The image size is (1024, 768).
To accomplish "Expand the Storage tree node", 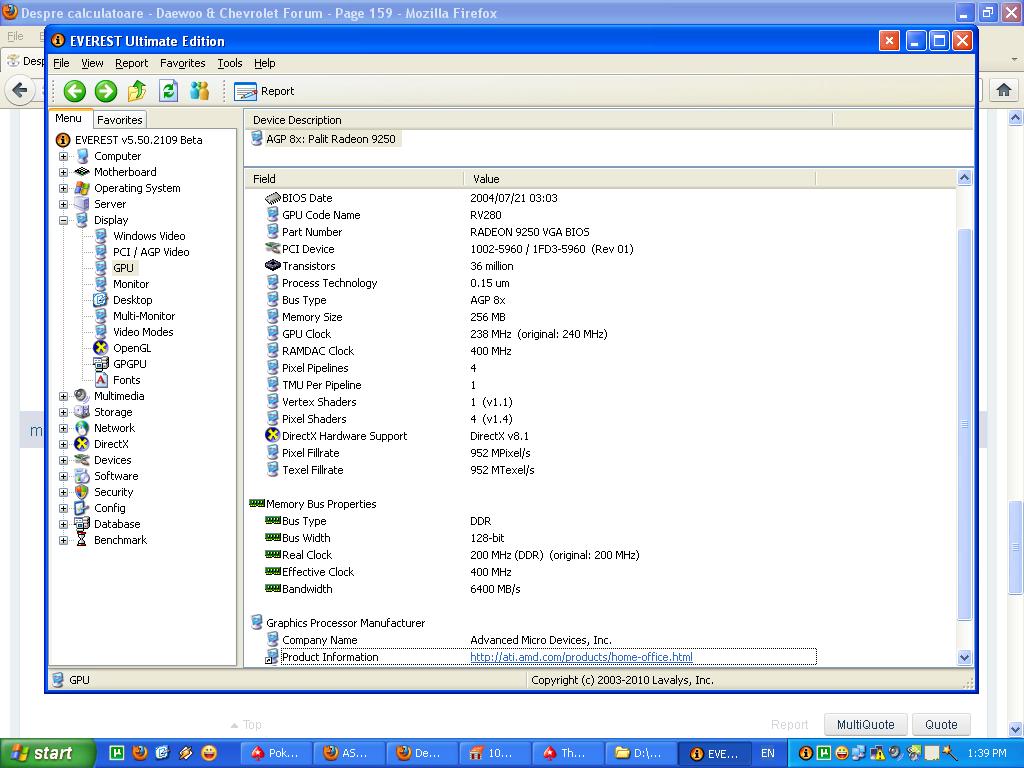I will 63,412.
